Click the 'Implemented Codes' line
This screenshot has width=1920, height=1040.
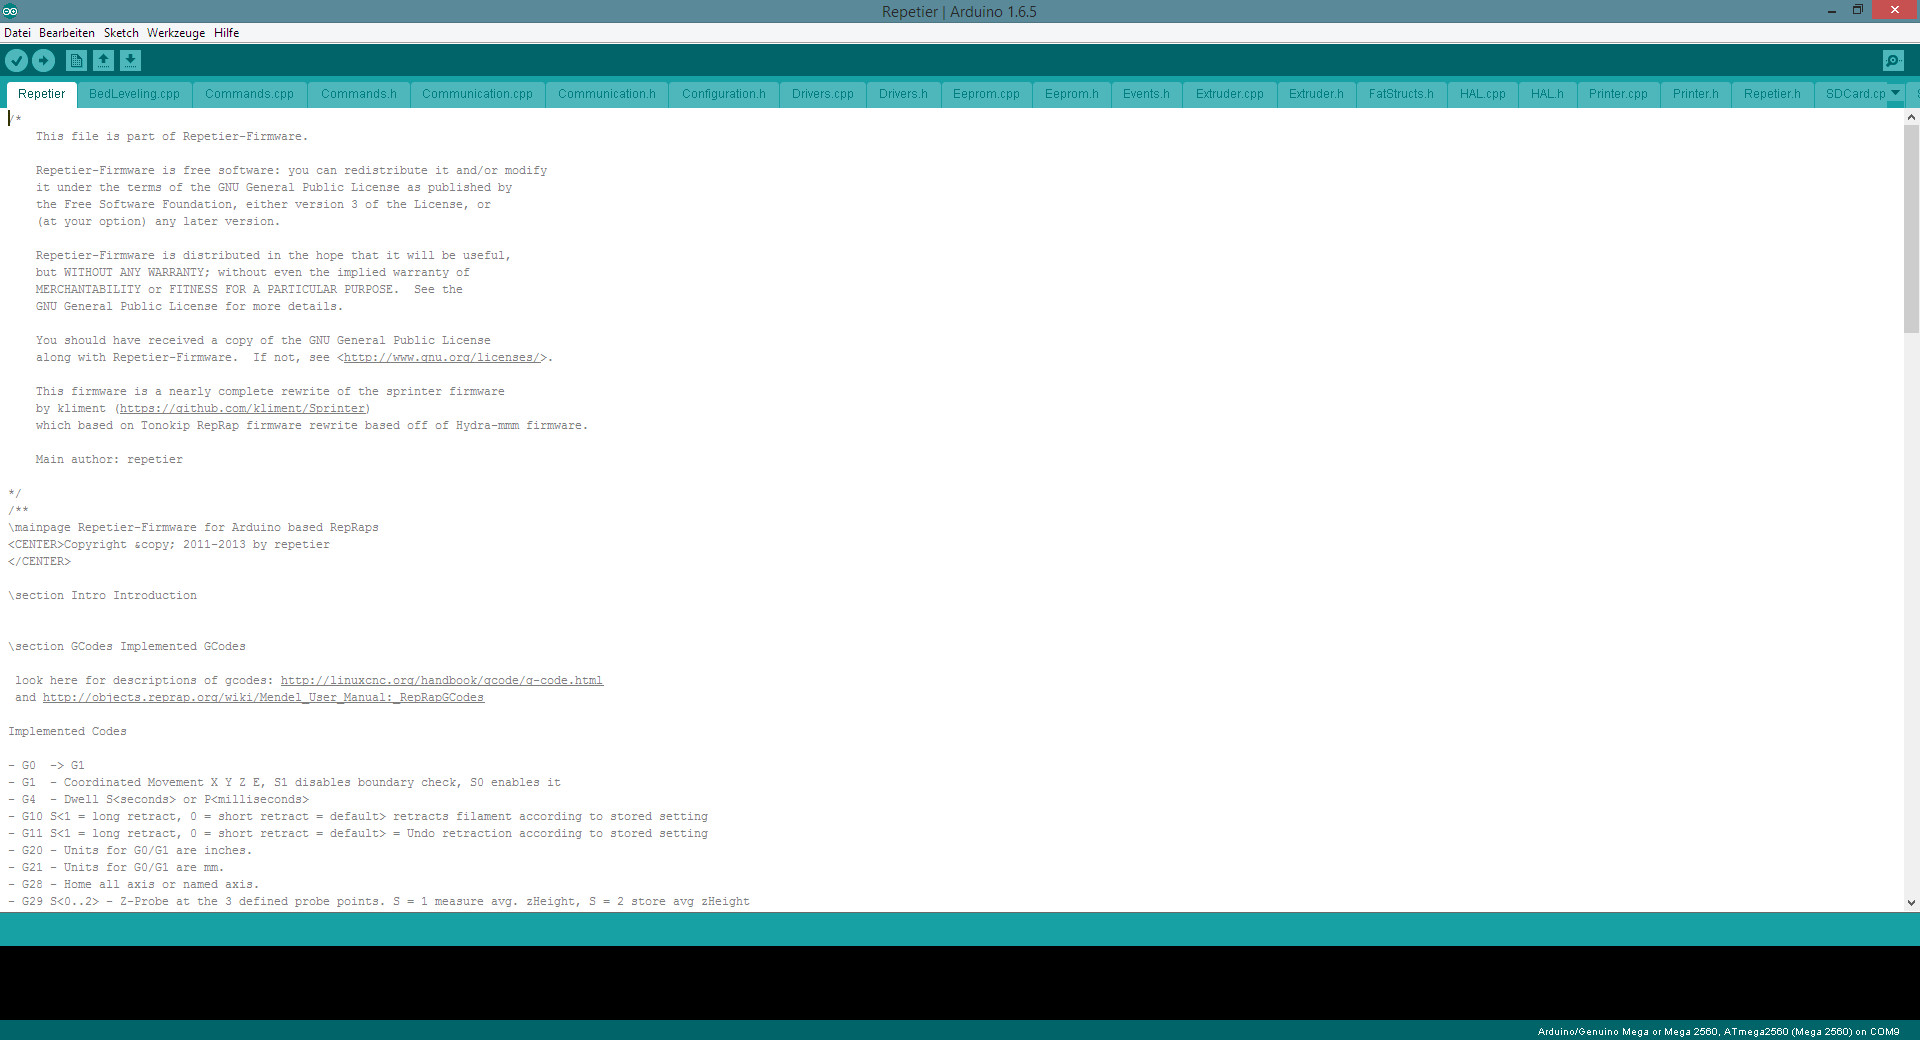(x=67, y=732)
